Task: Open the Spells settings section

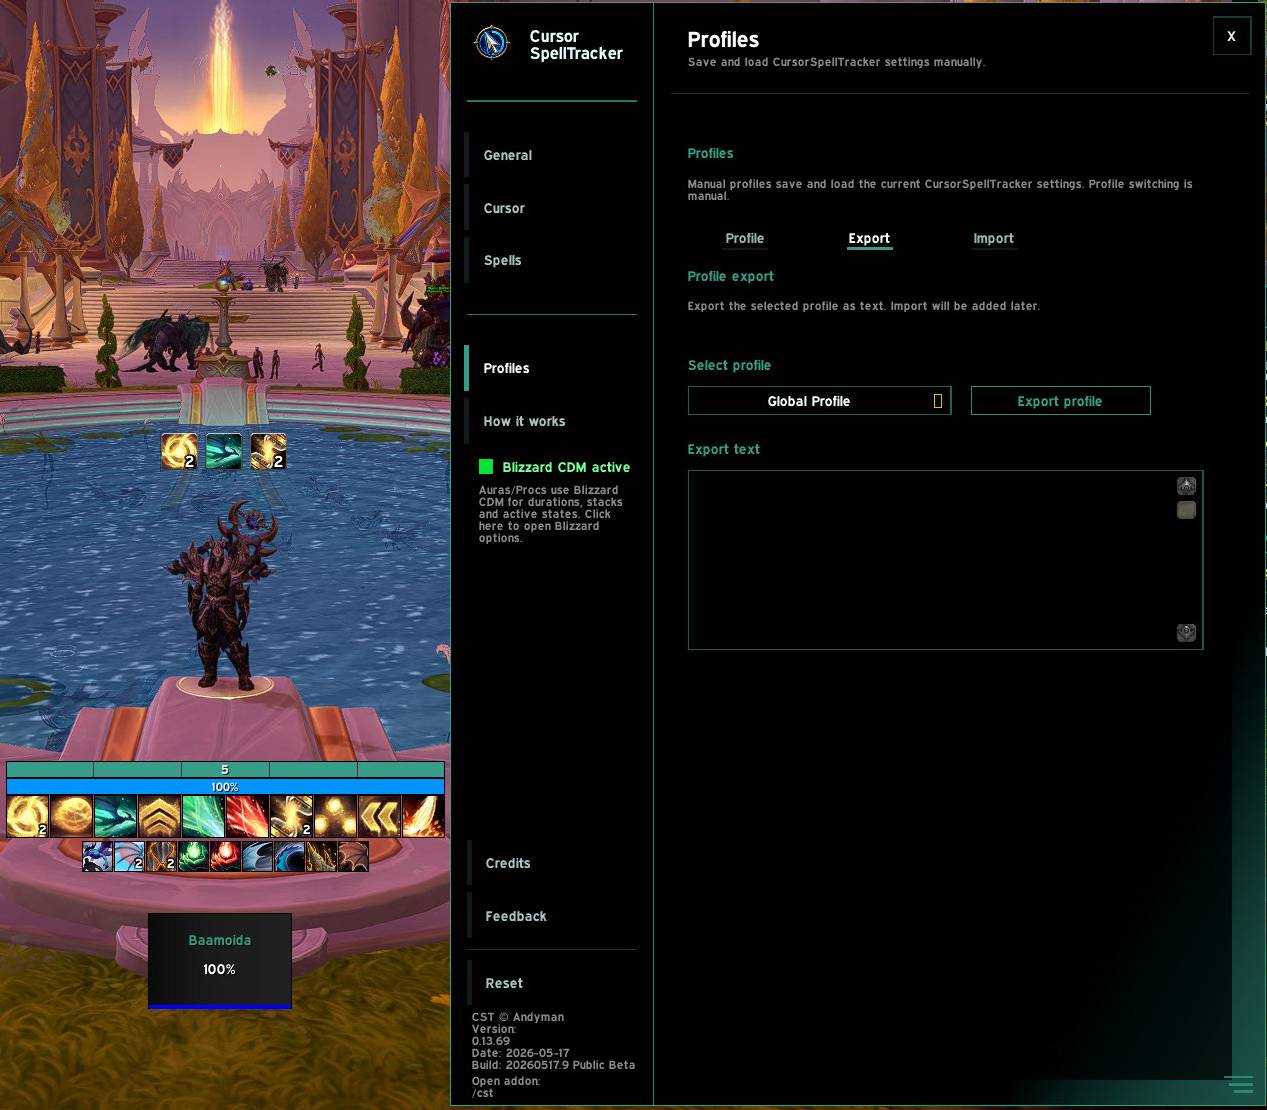Action: point(551,260)
